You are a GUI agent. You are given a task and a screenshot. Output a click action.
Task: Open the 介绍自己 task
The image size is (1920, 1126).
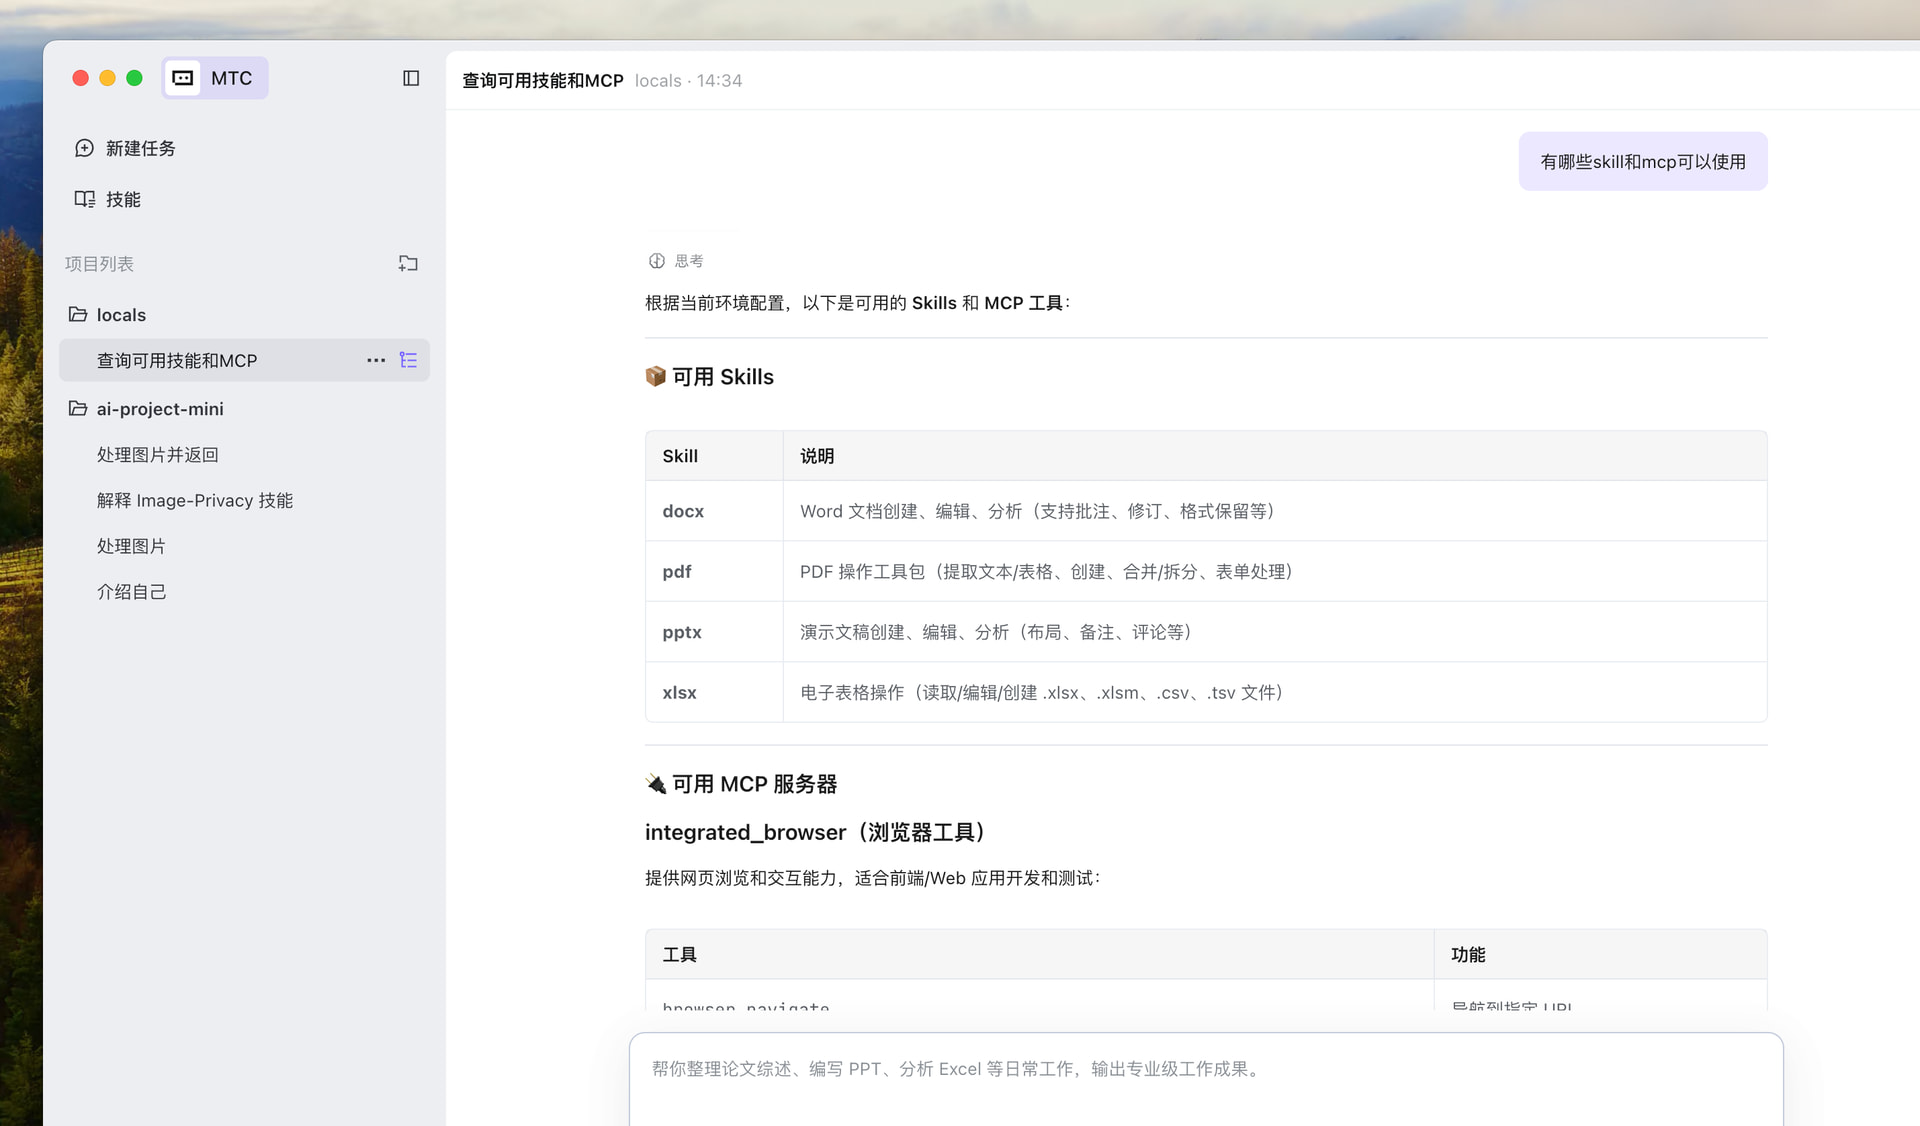131,592
